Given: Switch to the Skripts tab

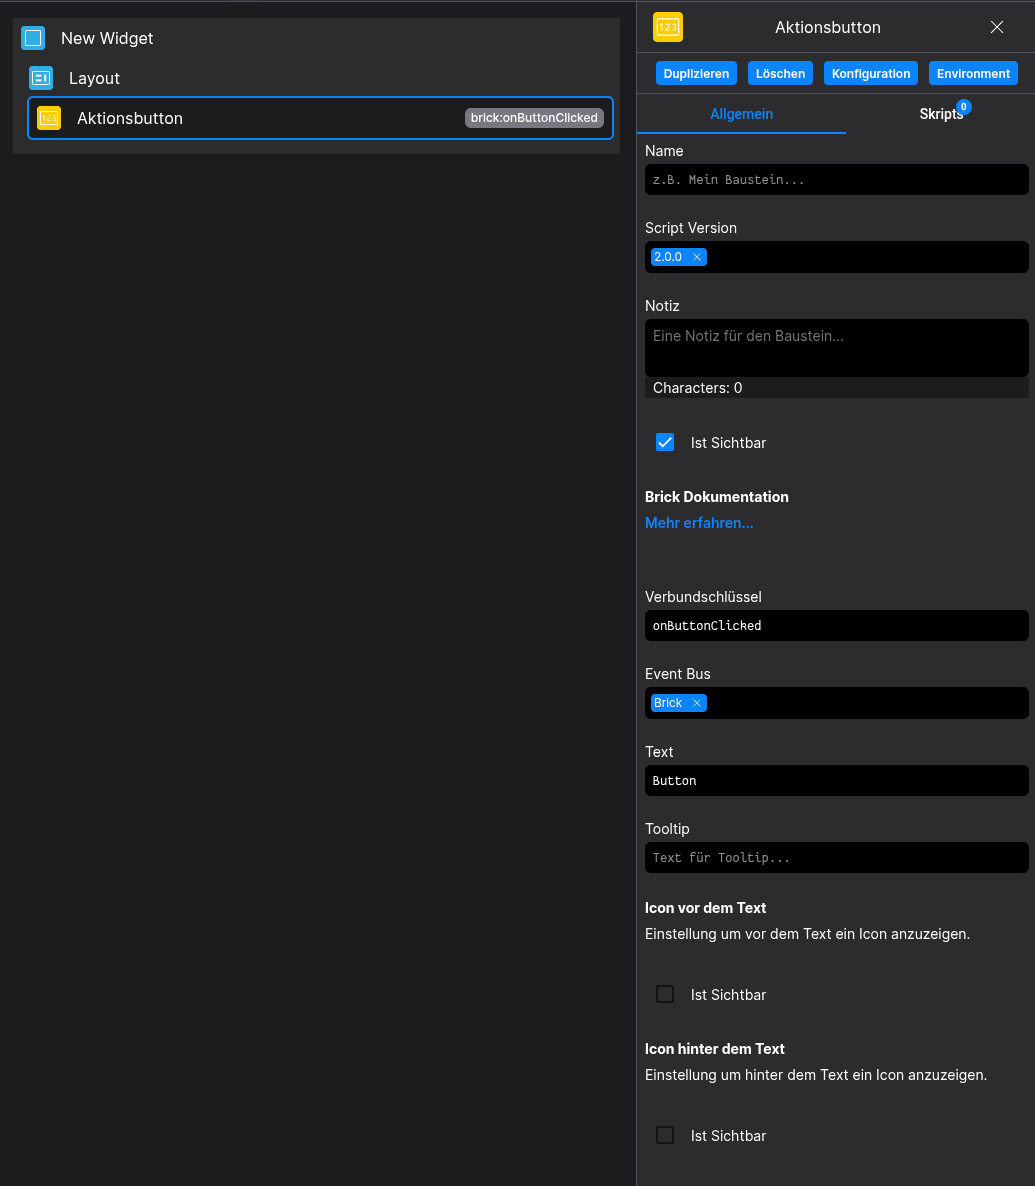Looking at the screenshot, I should pos(941,114).
